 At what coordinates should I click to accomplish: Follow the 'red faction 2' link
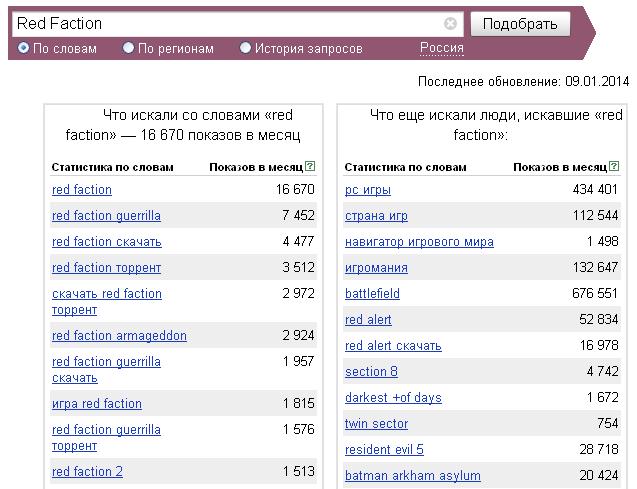(87, 472)
